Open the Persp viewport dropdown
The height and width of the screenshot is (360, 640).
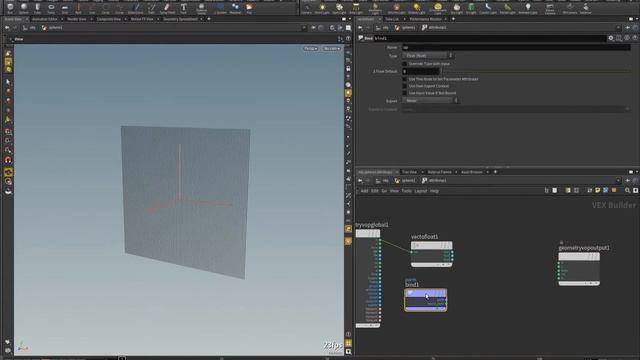tap(311, 49)
